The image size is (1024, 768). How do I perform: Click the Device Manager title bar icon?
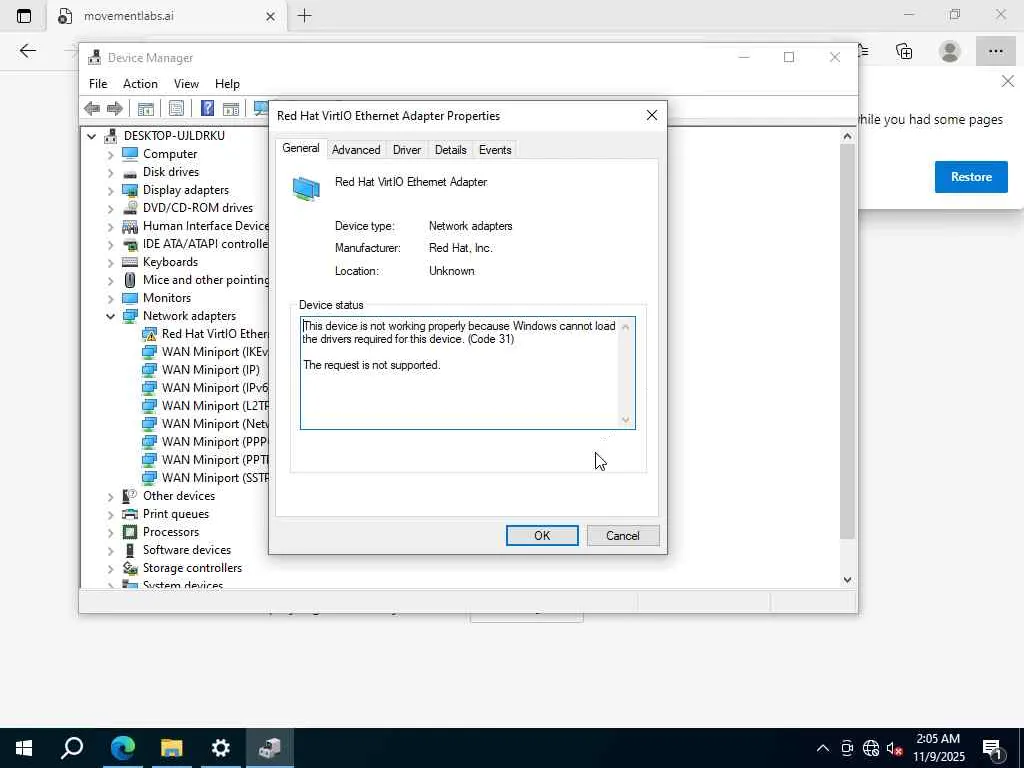click(x=95, y=57)
